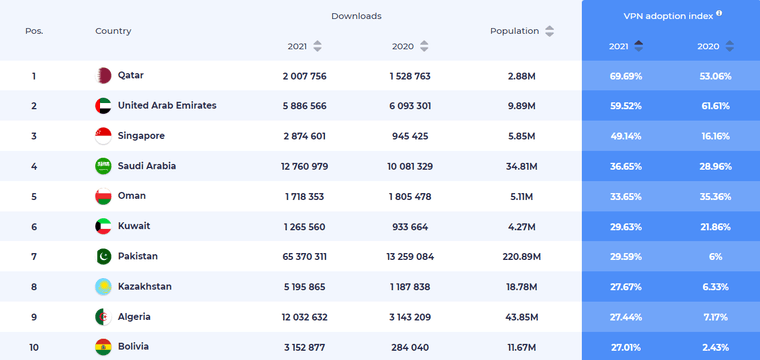The width and height of the screenshot is (760, 360).
Task: Click the United Arab Emirates flag icon
Action: (103, 106)
